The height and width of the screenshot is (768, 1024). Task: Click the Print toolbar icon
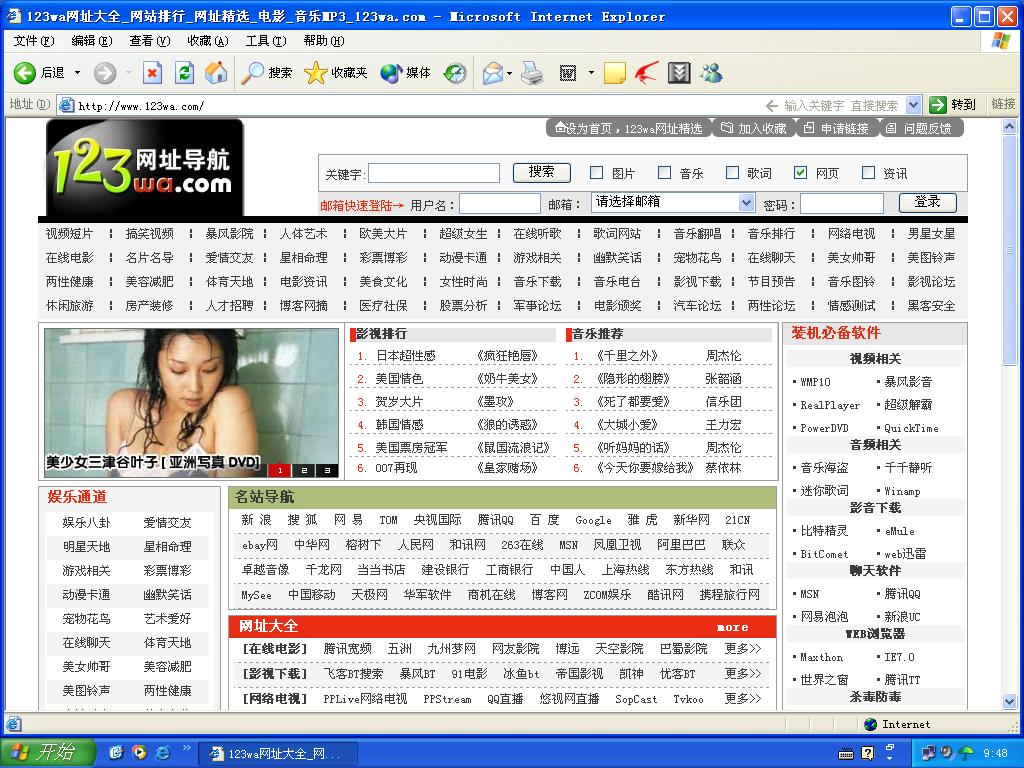click(x=532, y=72)
